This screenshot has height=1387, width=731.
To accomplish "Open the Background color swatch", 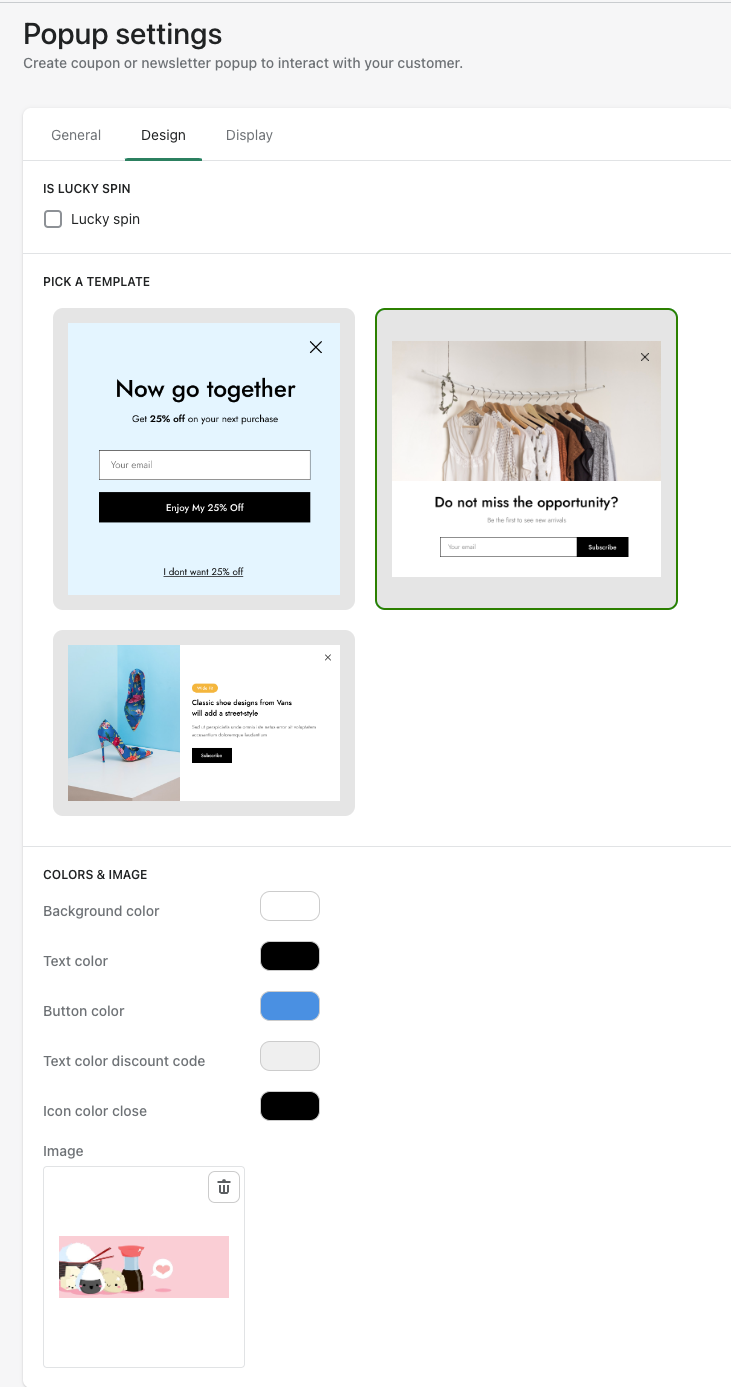I will click(x=290, y=906).
